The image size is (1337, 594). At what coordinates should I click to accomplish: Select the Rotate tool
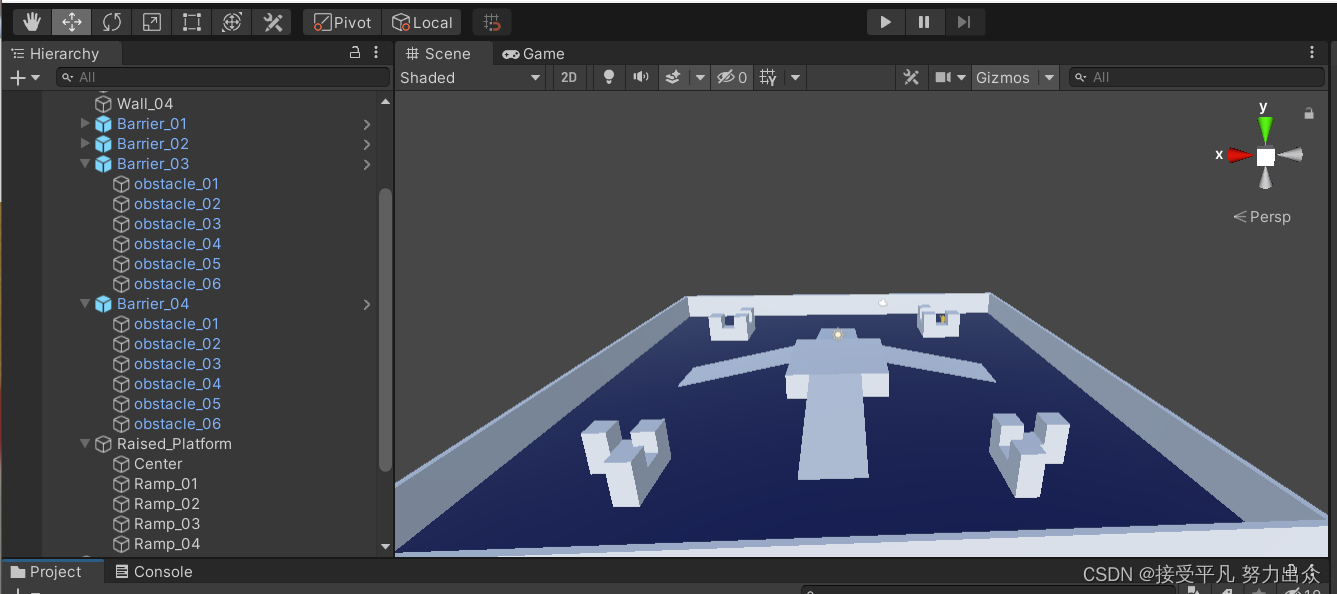pyautogui.click(x=110, y=20)
